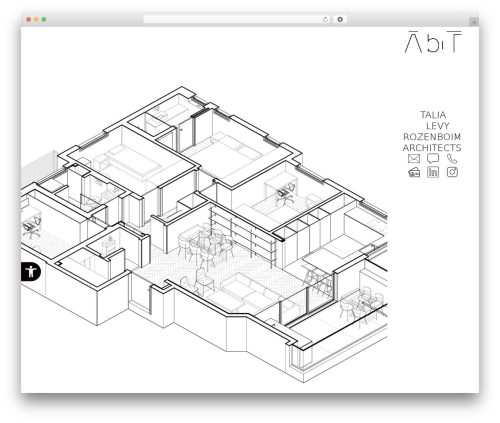
Task: Click the browser extension icon beside address bar
Action: click(x=340, y=19)
